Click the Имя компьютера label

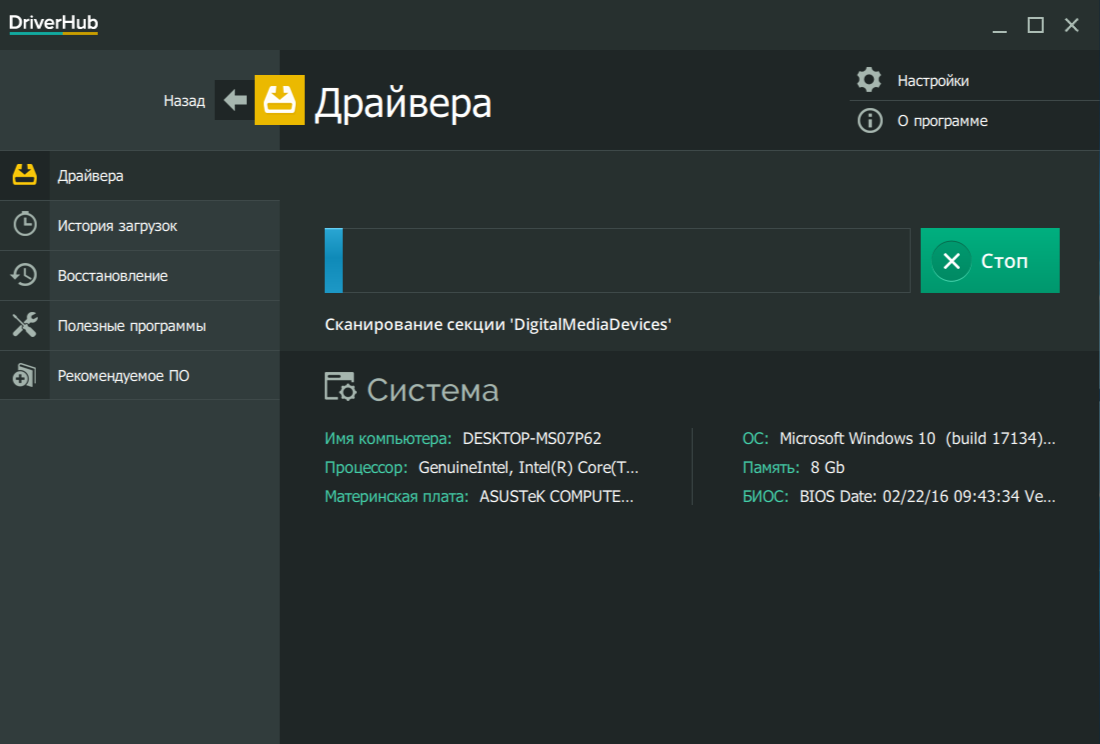click(388, 438)
